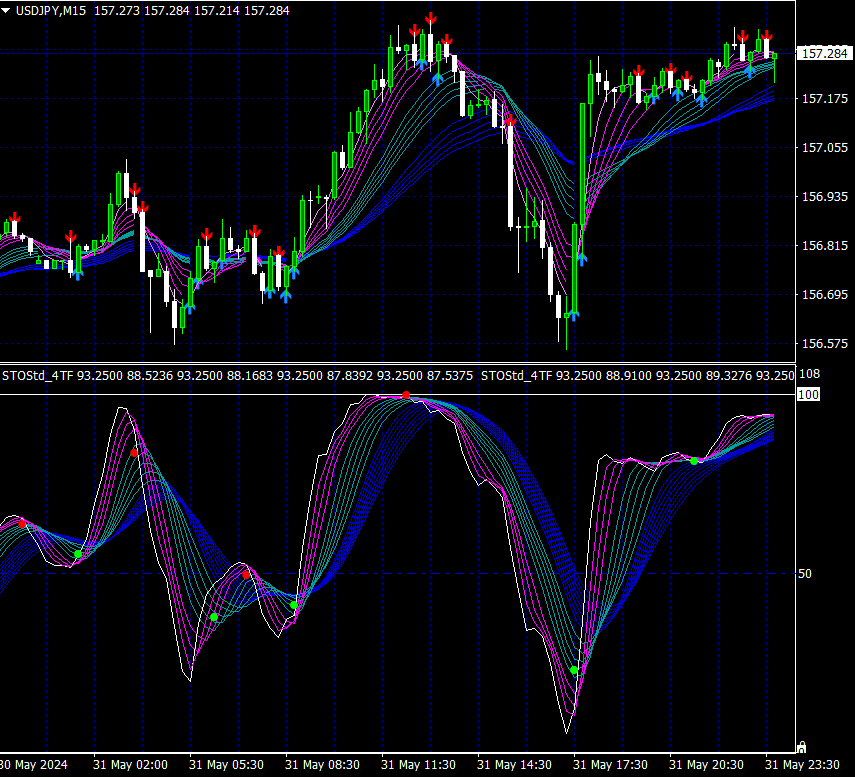This screenshot has width=855, height=777.
Task: Select 31 May 17:30 on the time axis
Action: (x=611, y=764)
